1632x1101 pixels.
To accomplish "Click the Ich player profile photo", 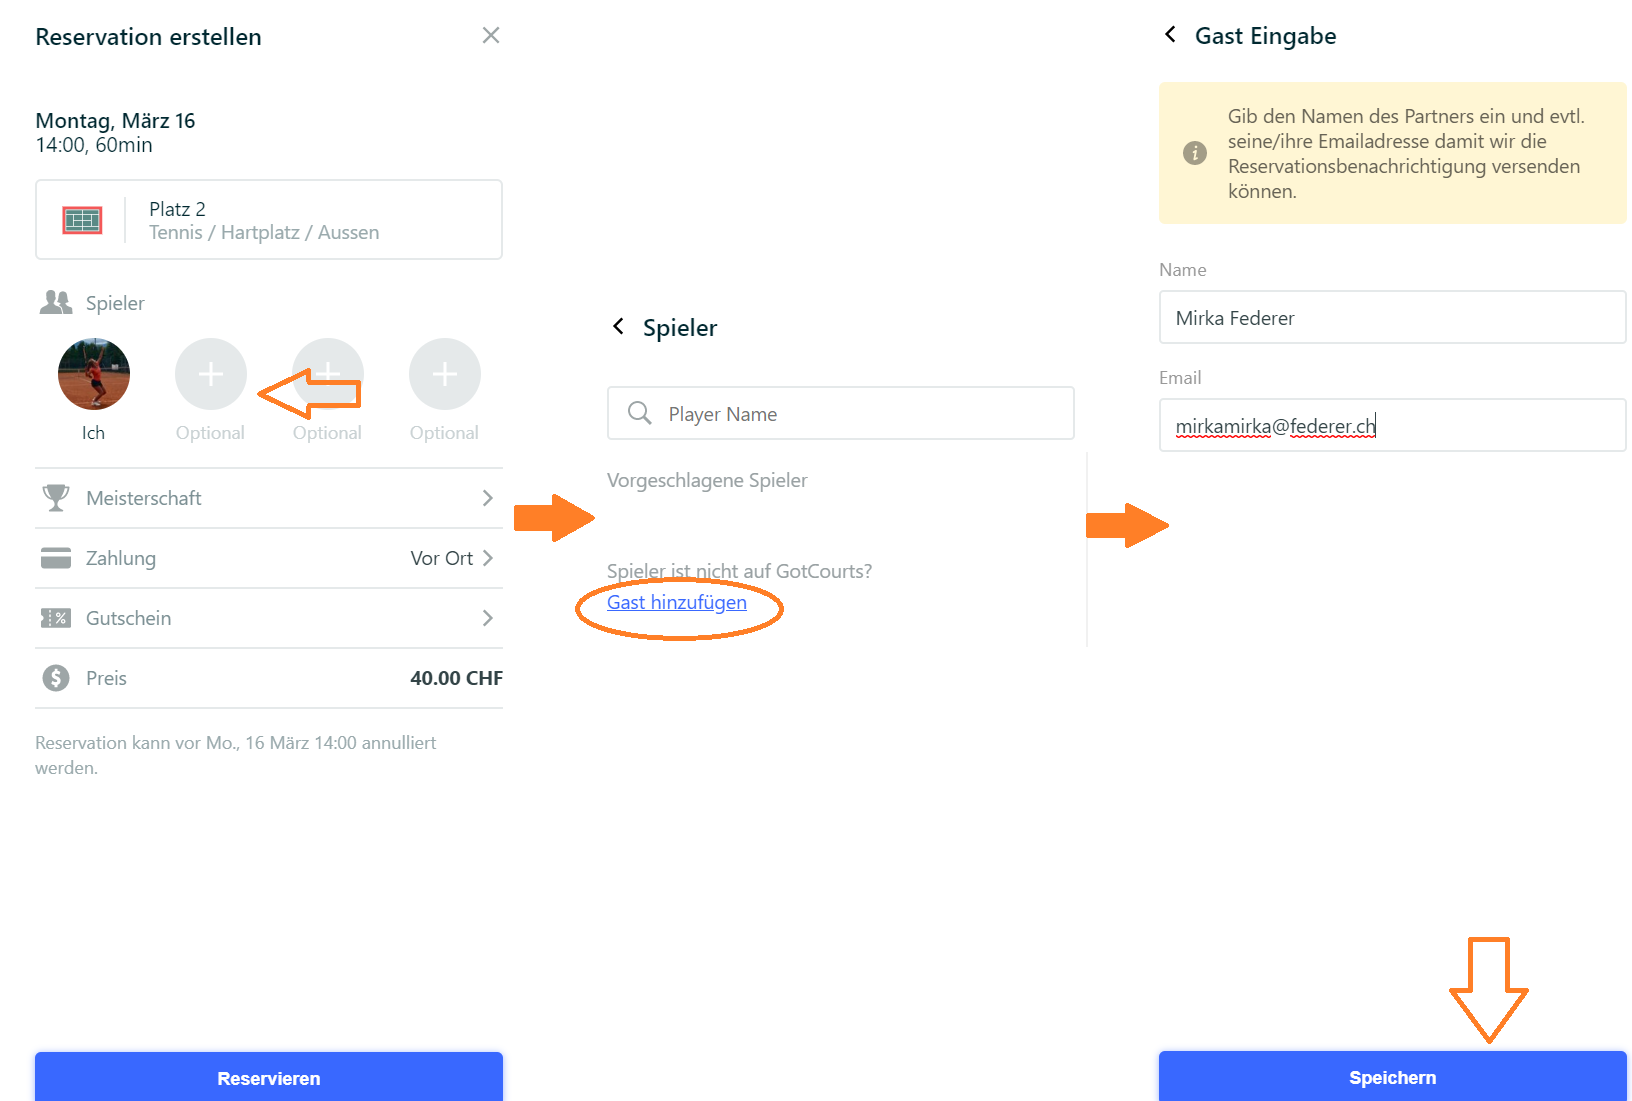I will pyautogui.click(x=94, y=374).
